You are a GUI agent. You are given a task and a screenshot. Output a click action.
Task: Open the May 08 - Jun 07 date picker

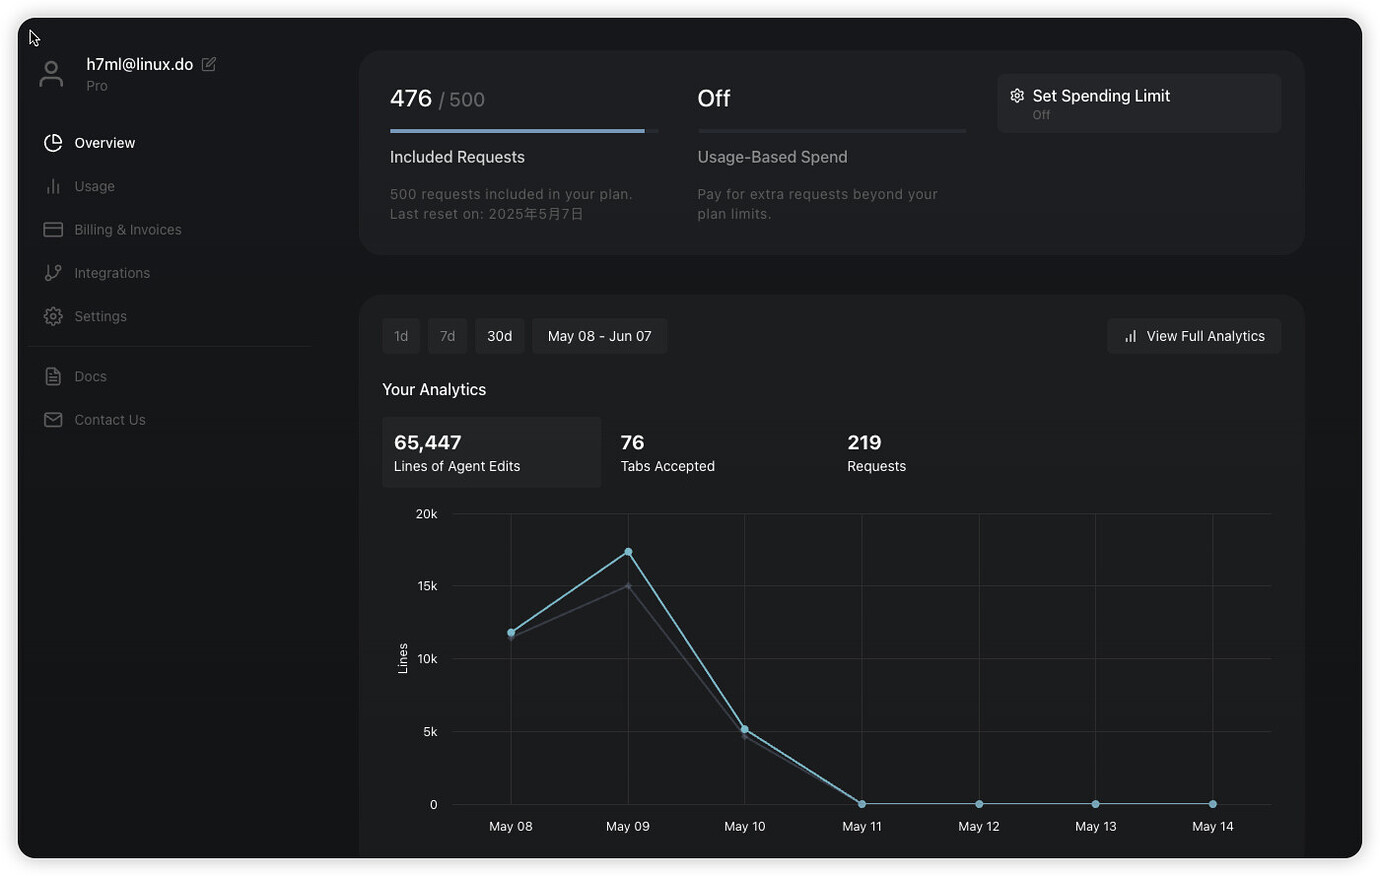click(x=599, y=336)
